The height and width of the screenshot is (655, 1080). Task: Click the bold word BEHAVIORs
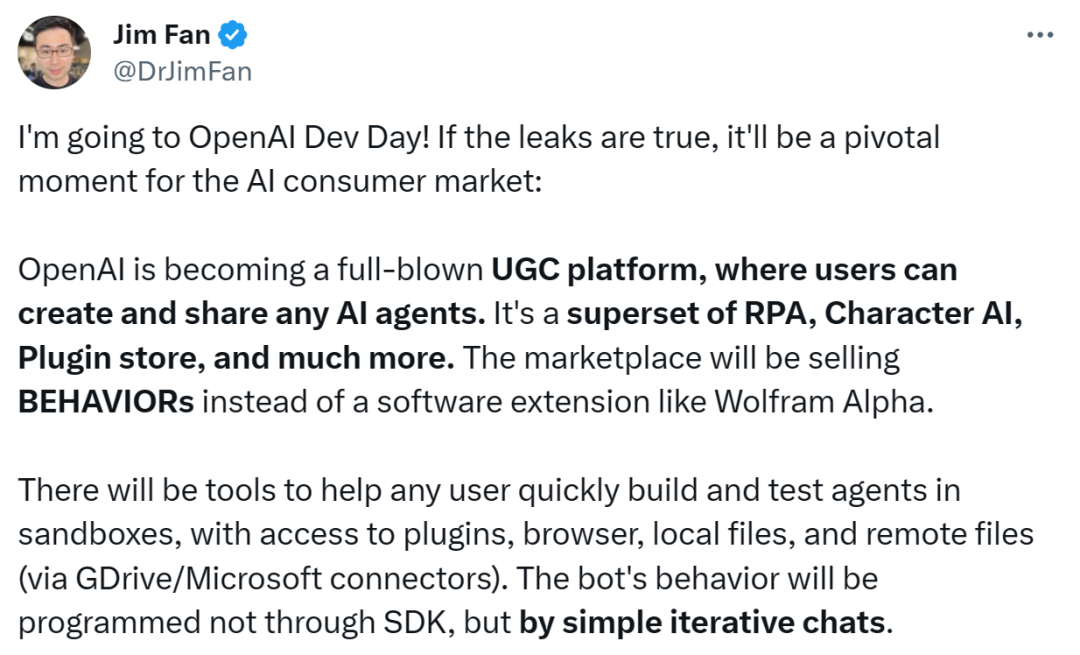pyautogui.click(x=106, y=402)
